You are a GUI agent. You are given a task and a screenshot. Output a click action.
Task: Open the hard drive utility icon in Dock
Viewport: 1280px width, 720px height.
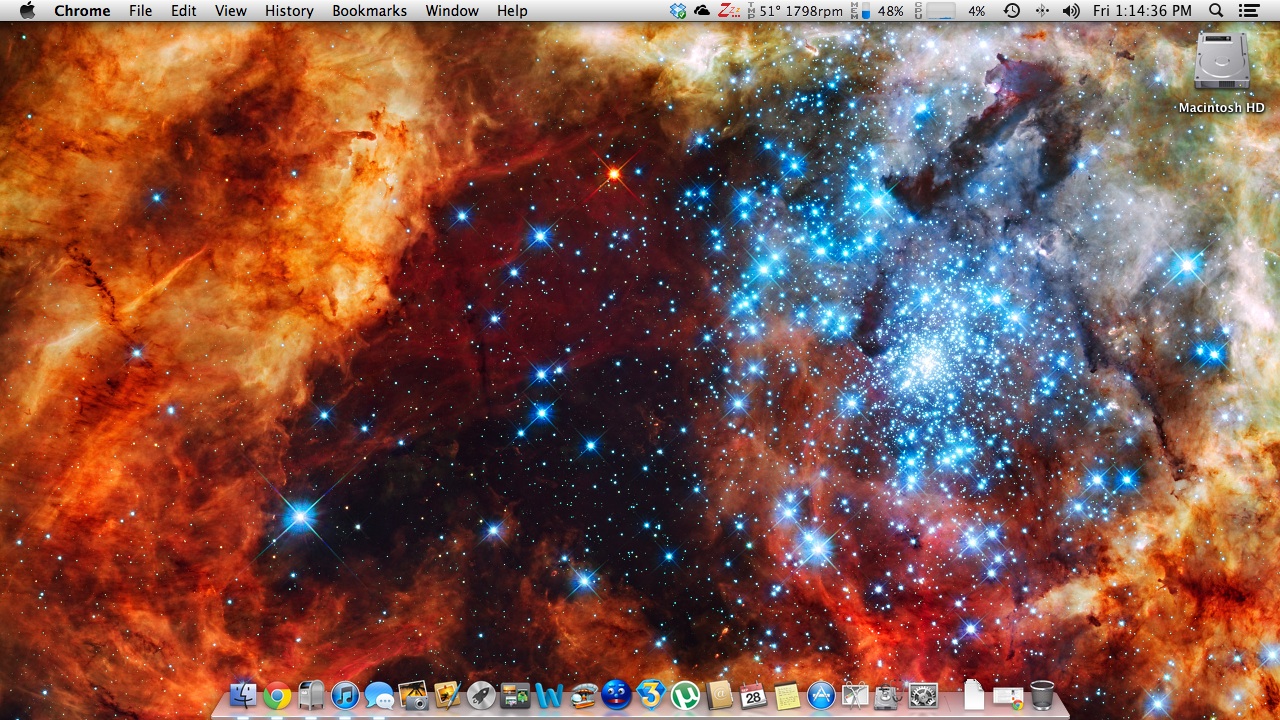click(x=889, y=695)
